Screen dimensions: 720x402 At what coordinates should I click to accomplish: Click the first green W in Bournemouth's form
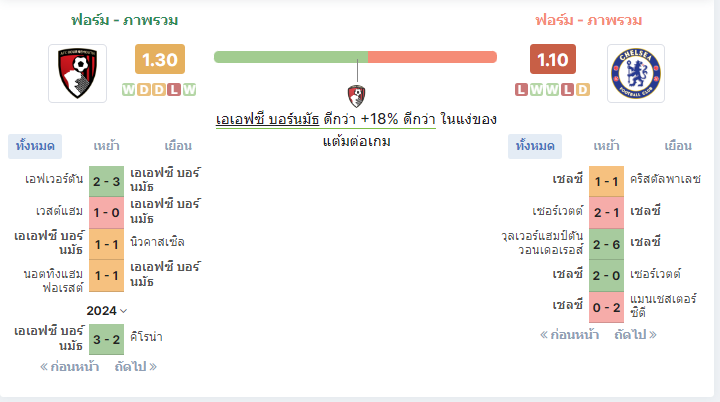129,89
